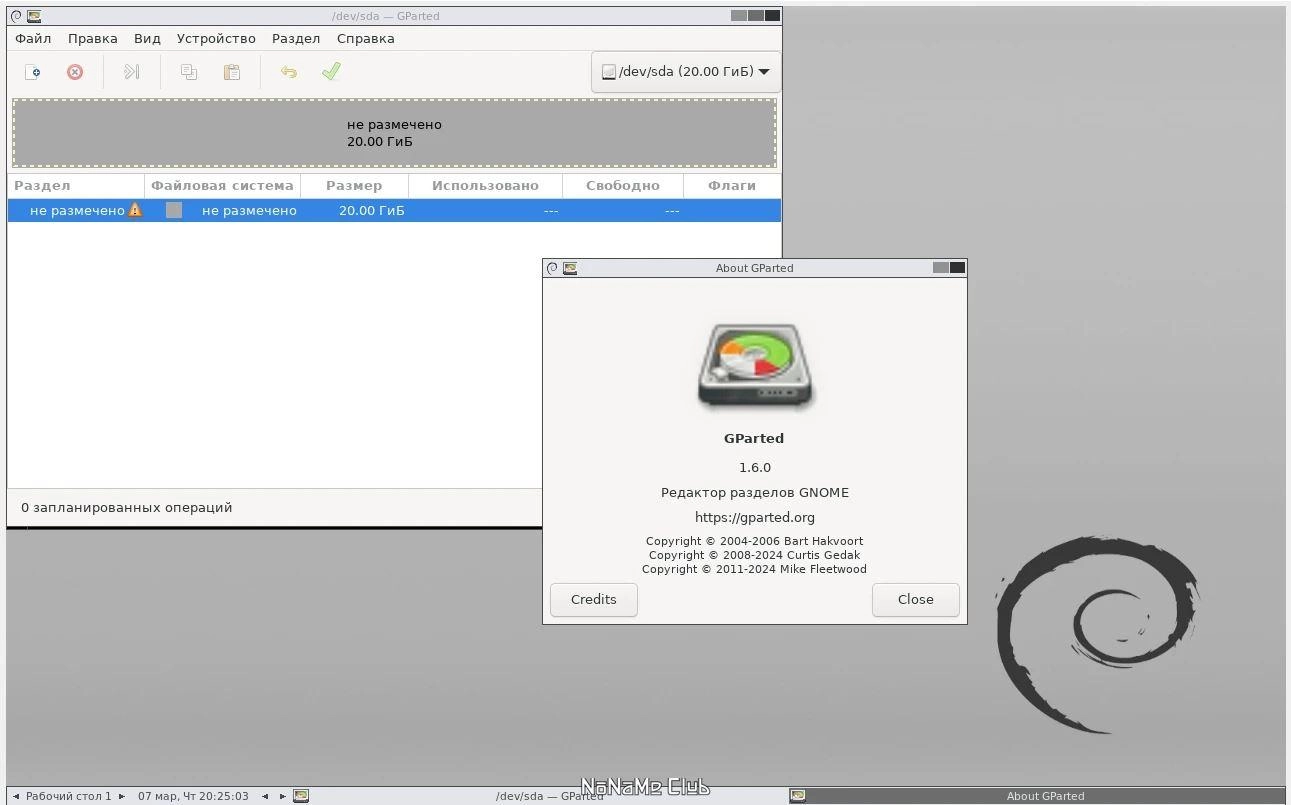Click the Copyright 2011-2024 Mike Fleetwood line
The height and width of the screenshot is (805, 1291).
755,569
